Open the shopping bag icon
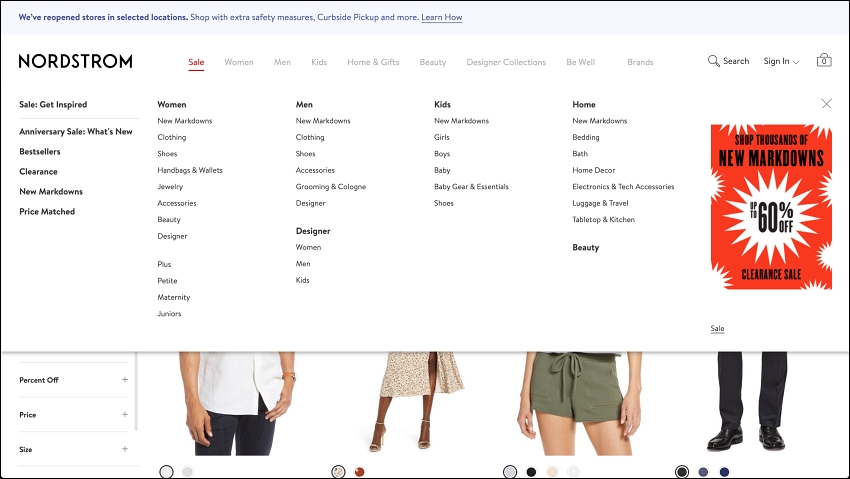 tap(824, 60)
